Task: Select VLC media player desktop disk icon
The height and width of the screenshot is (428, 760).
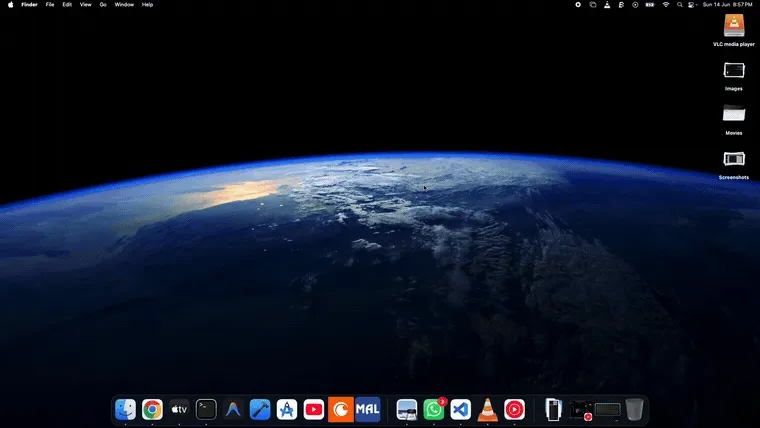Action: point(734,25)
